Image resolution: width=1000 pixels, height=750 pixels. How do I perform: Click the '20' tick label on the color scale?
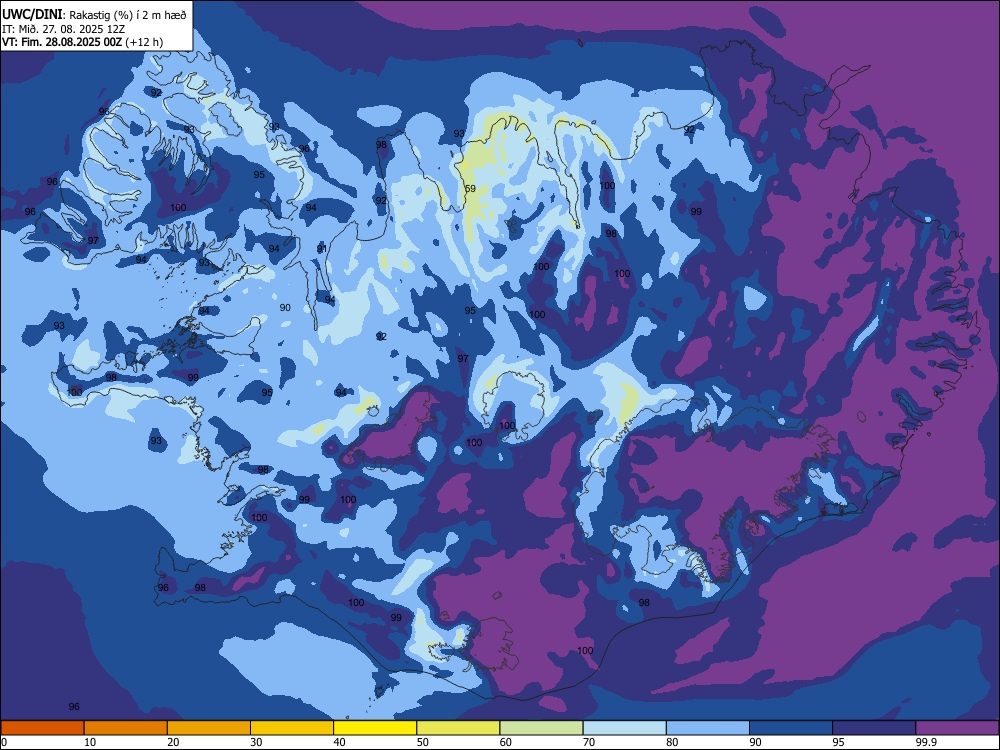pos(173,742)
